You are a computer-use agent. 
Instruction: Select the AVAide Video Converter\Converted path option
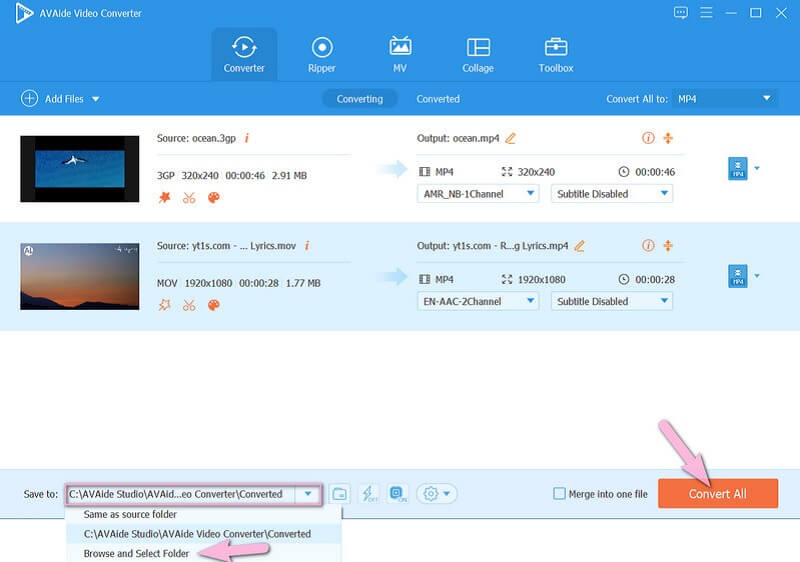[204, 534]
